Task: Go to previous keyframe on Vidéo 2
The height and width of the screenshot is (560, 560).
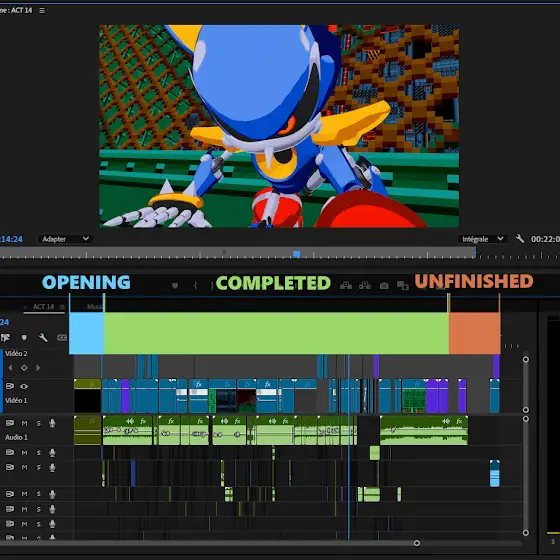Action: [10, 368]
